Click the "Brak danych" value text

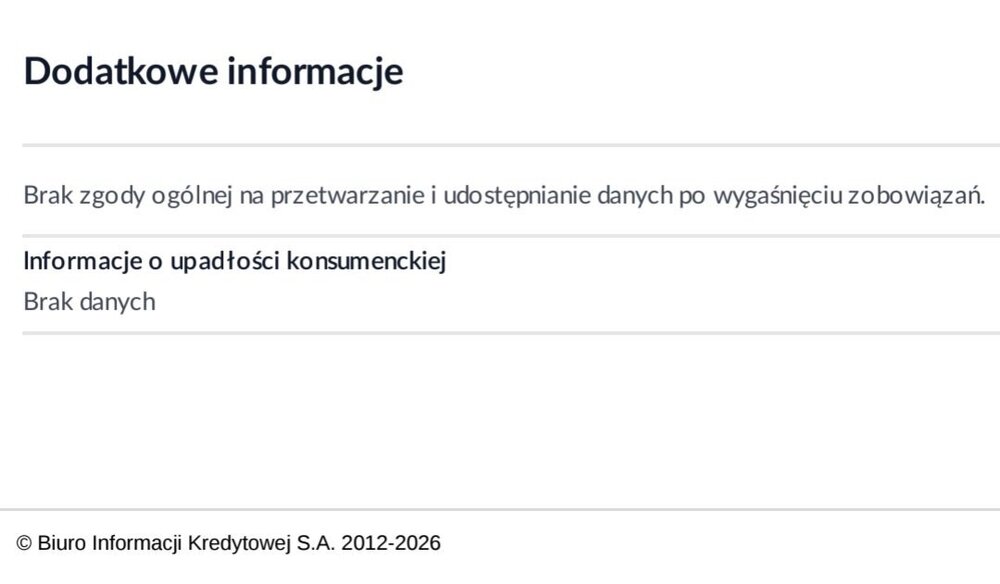89,302
